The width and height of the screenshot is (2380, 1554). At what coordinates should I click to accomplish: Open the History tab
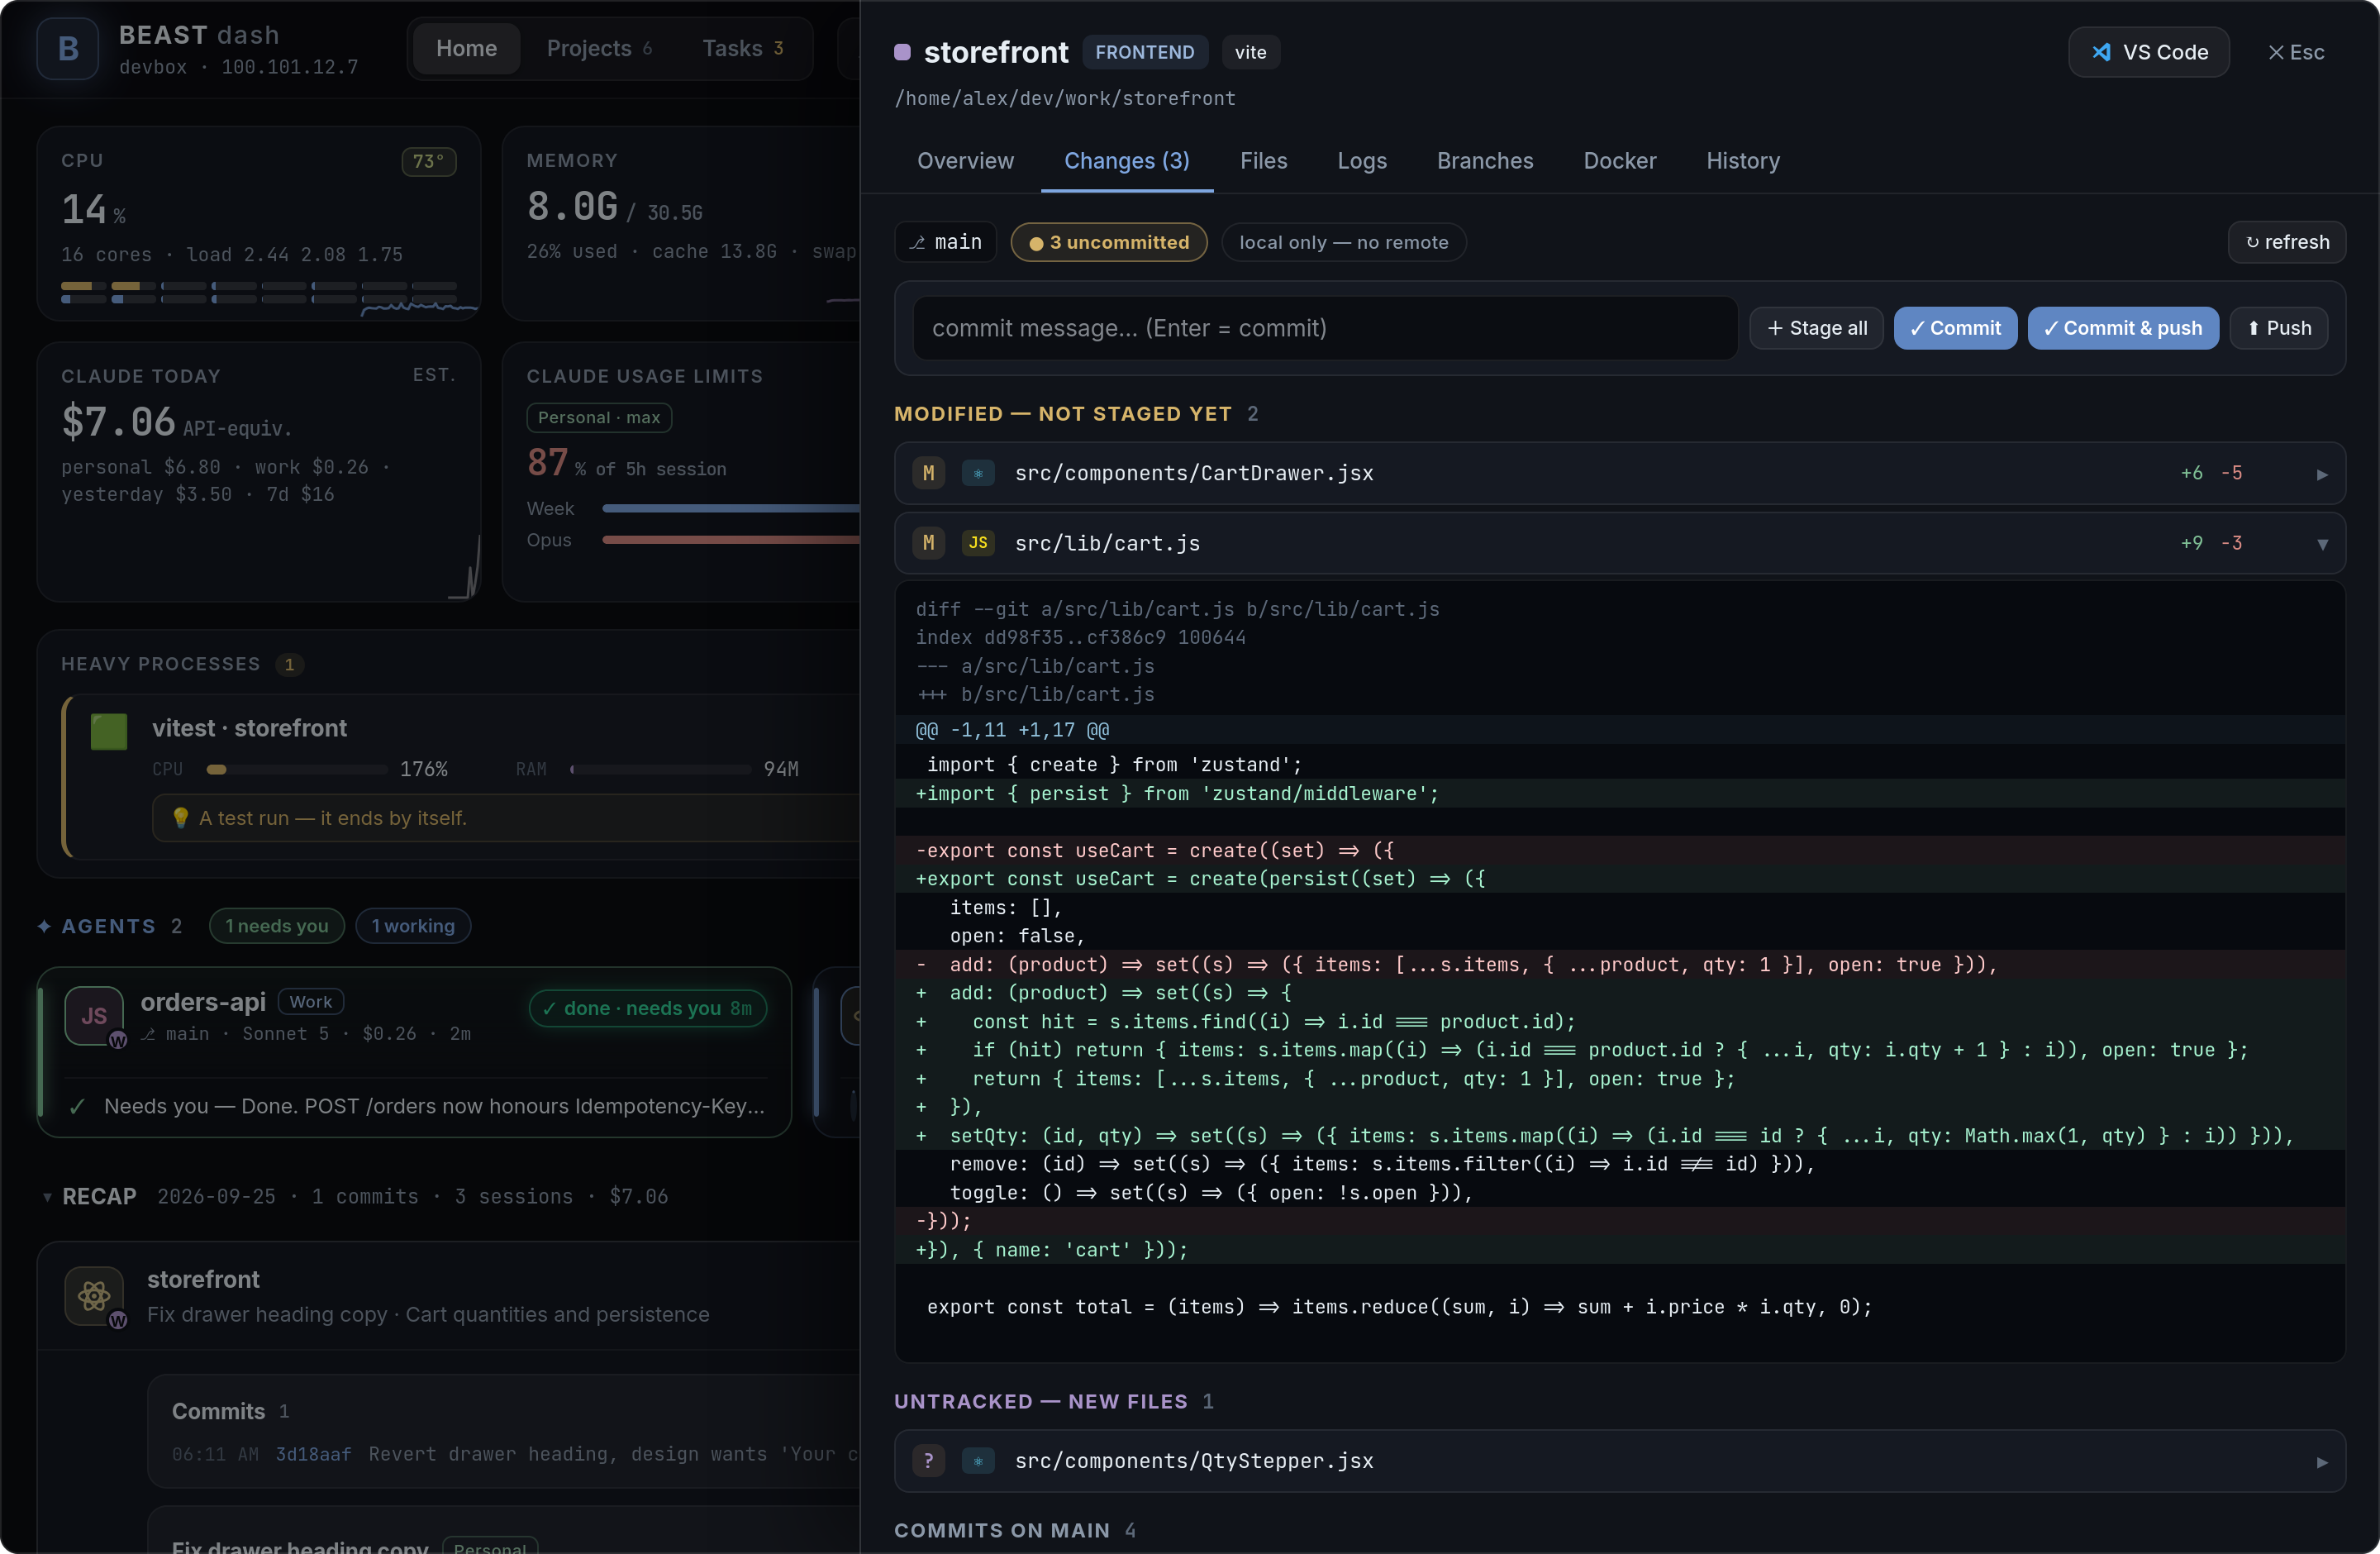1743,161
